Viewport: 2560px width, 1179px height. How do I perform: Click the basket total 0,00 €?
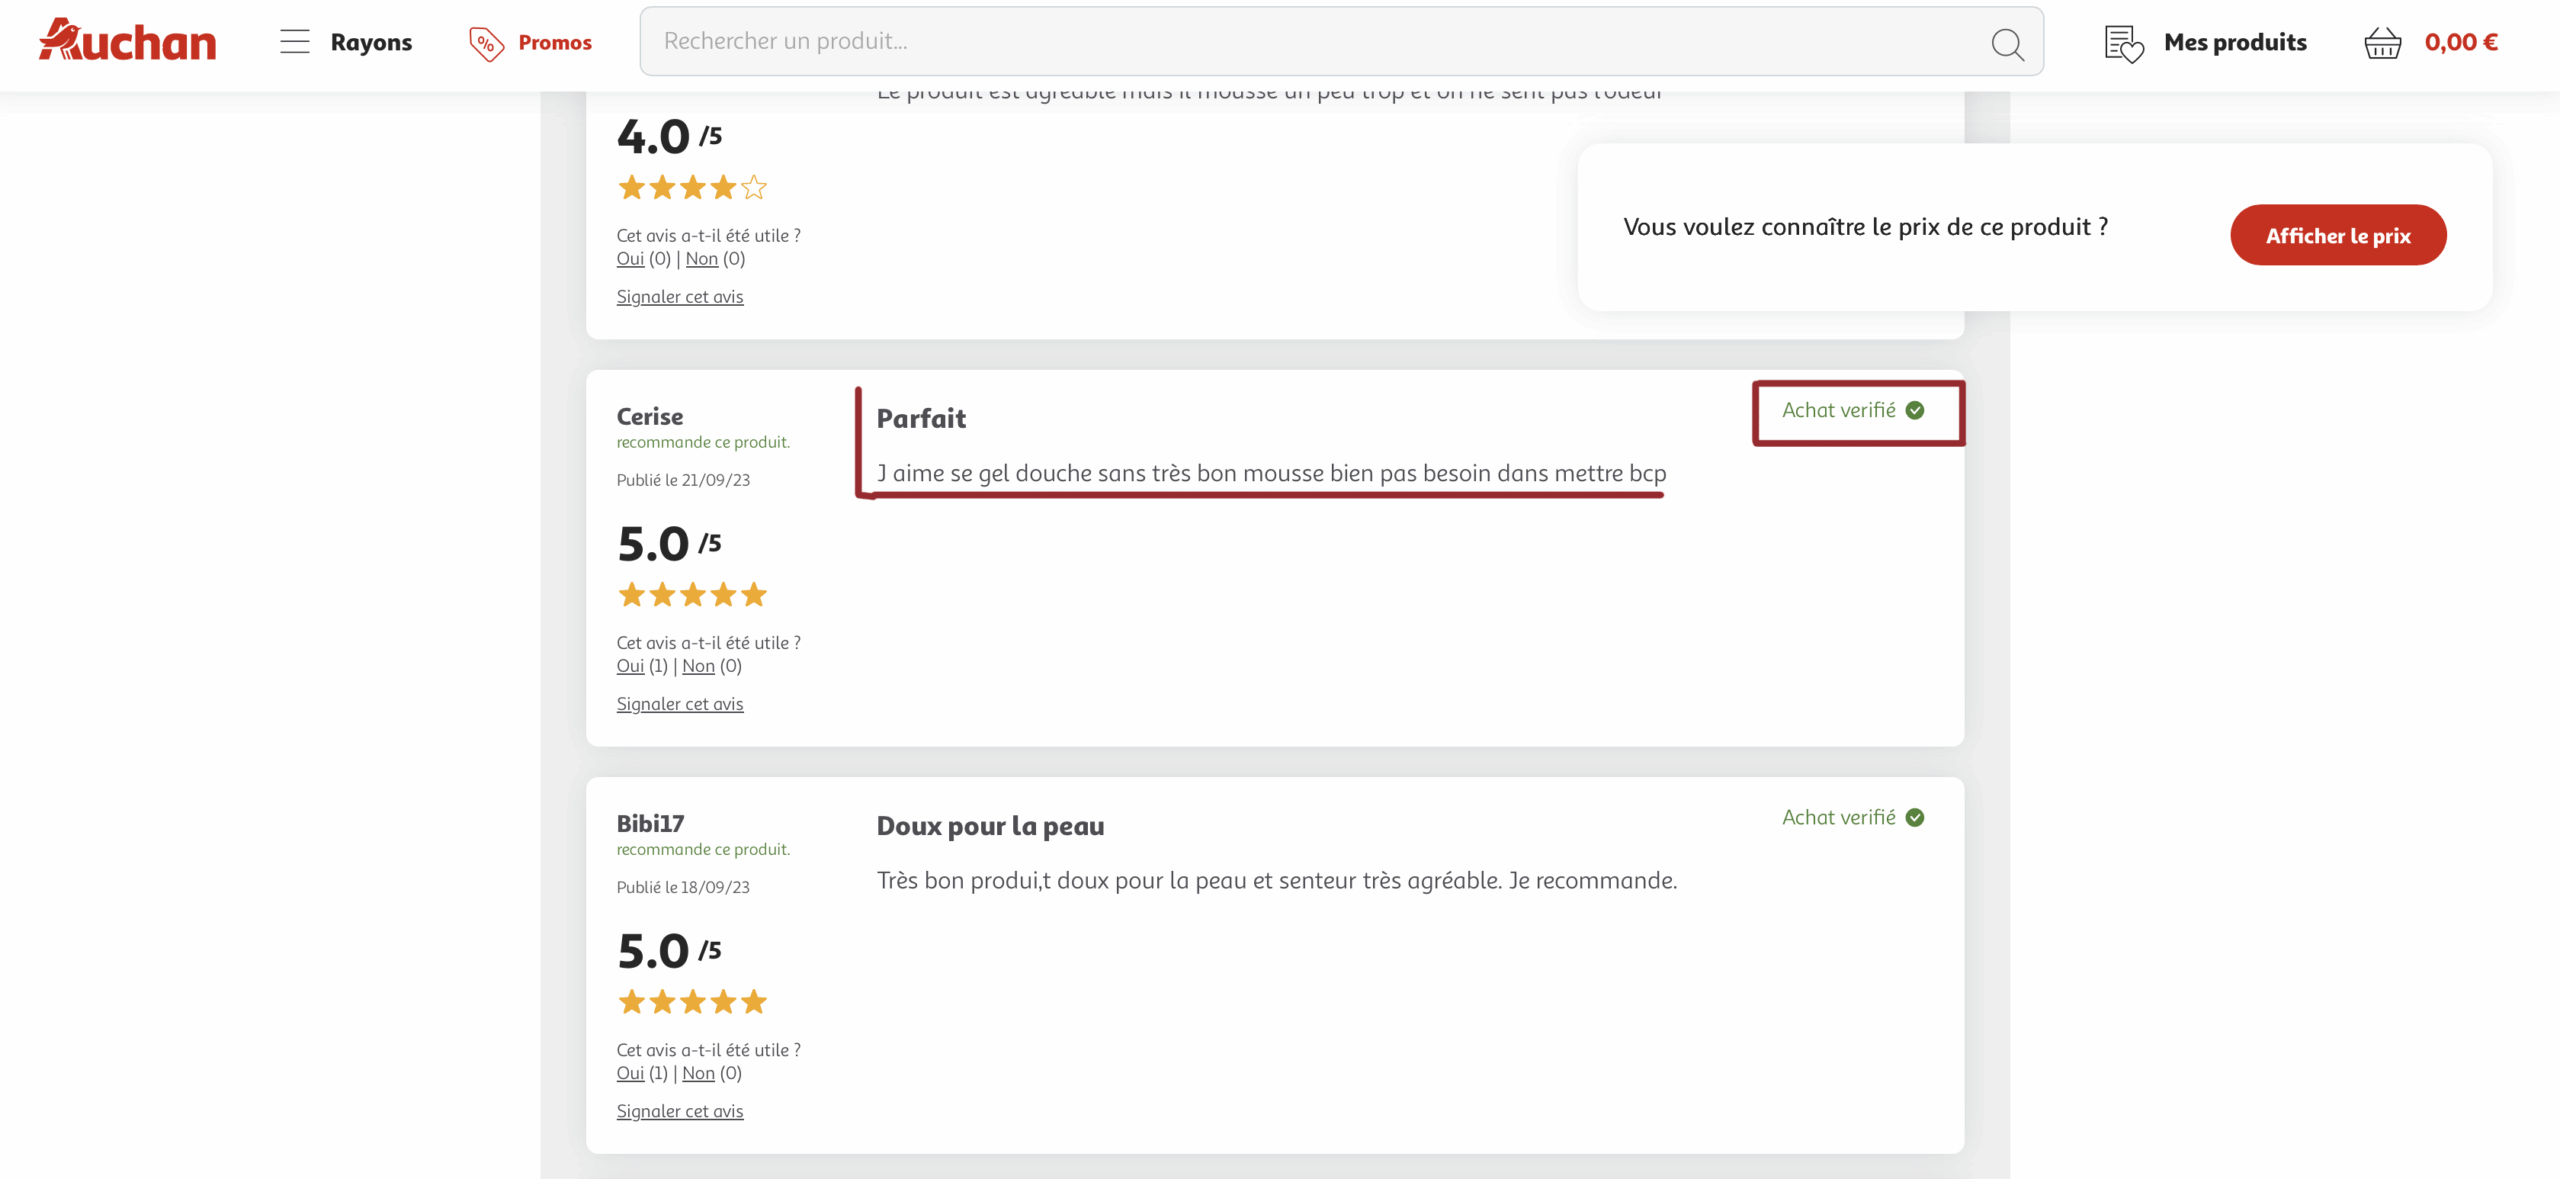point(2461,42)
